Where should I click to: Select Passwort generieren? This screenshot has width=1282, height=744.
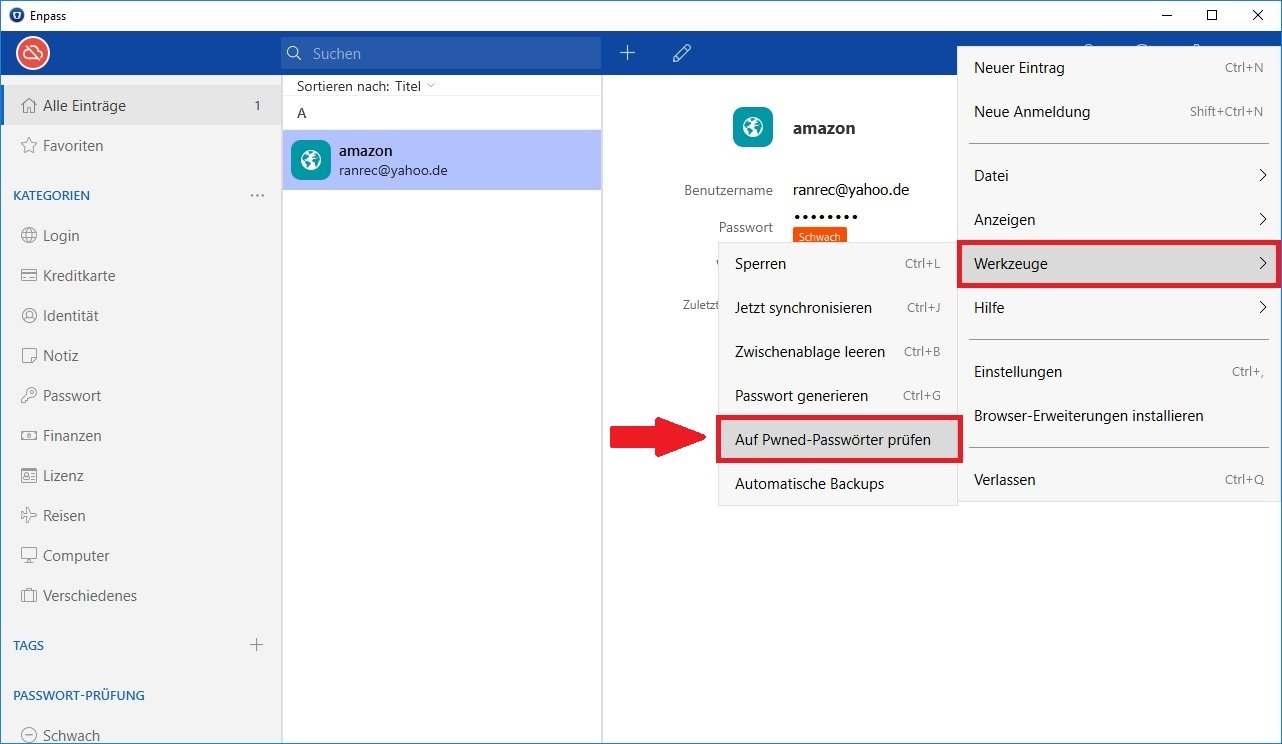coord(838,396)
